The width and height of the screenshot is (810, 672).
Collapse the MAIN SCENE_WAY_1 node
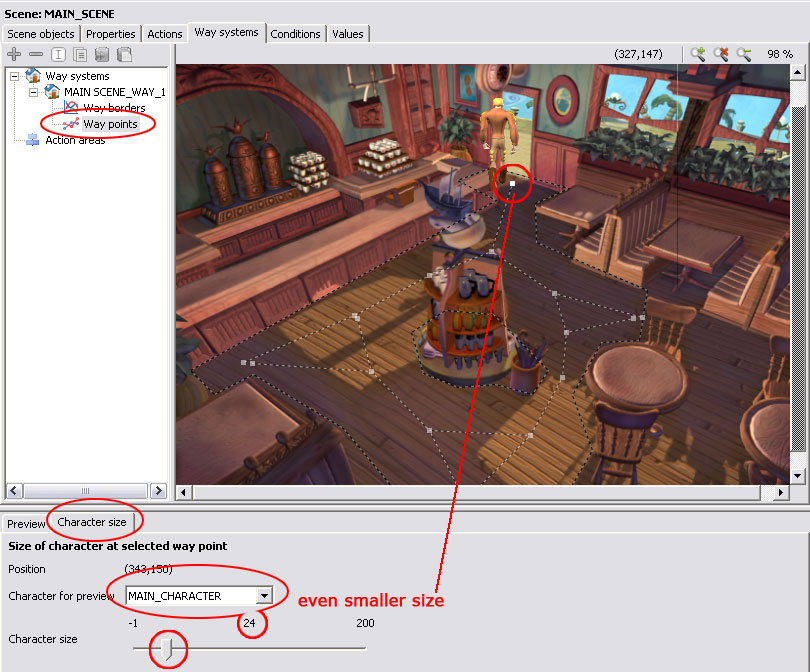[34, 92]
